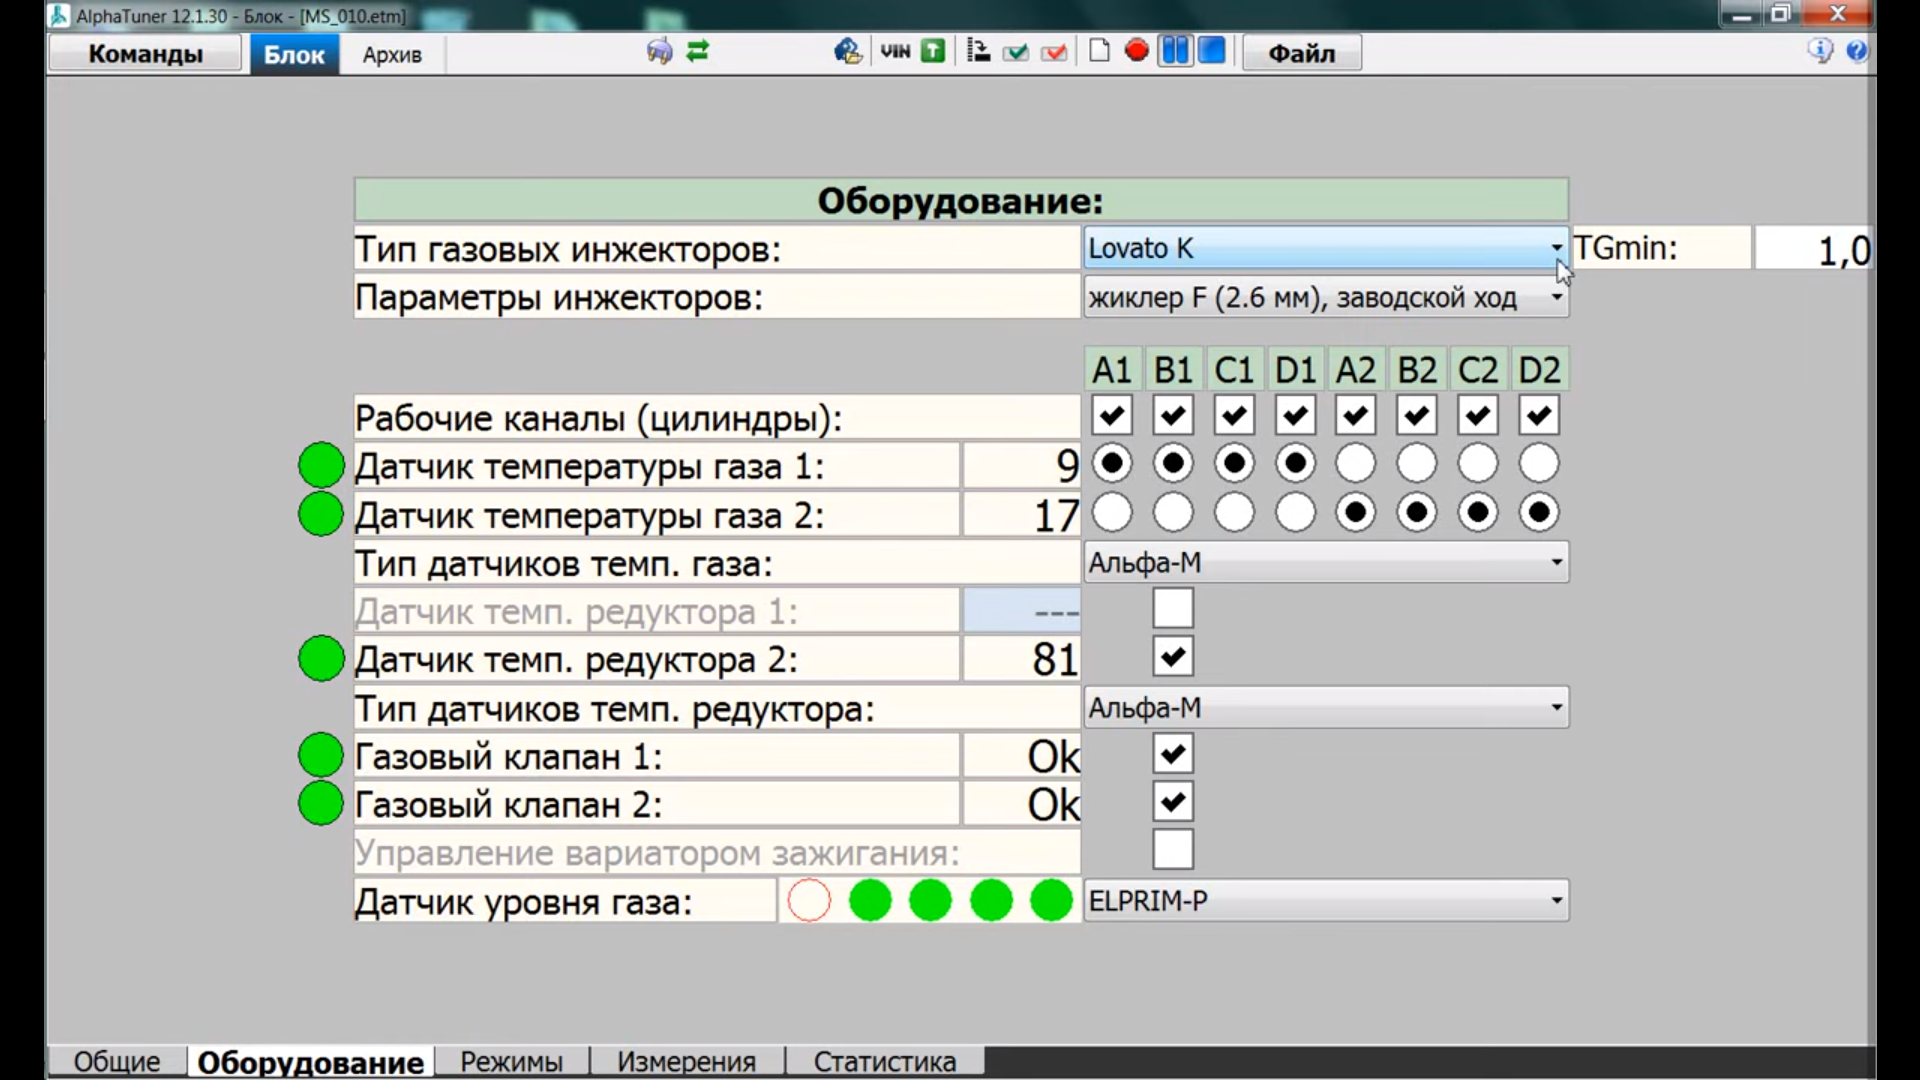
Task: Open the Команды menu
Action: coord(144,53)
